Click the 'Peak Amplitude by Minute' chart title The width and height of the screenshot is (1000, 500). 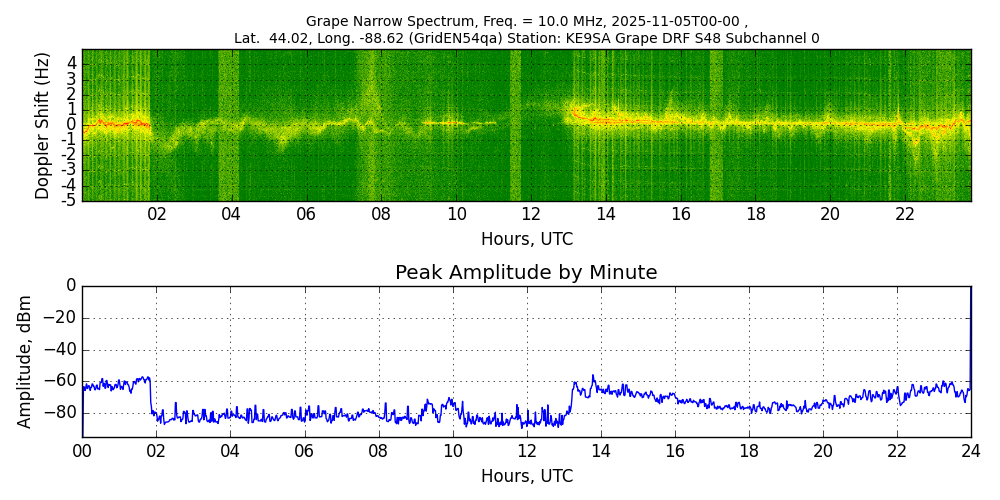tap(526, 273)
